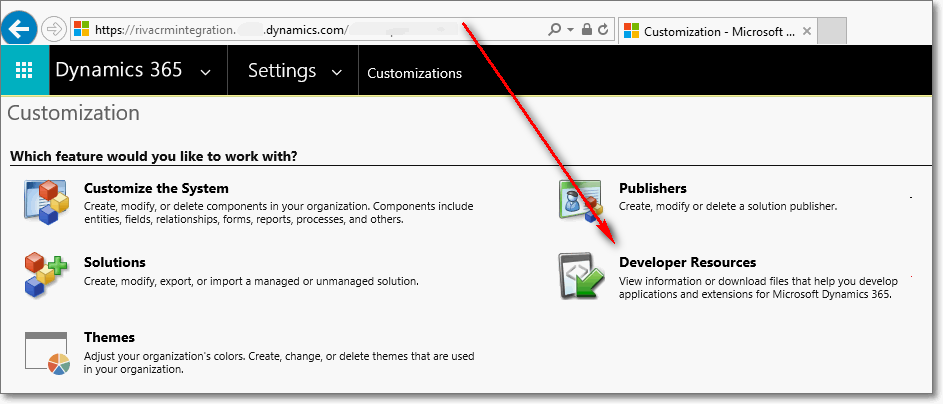Expand the Dynamics 365 dropdown chevron

206,73
